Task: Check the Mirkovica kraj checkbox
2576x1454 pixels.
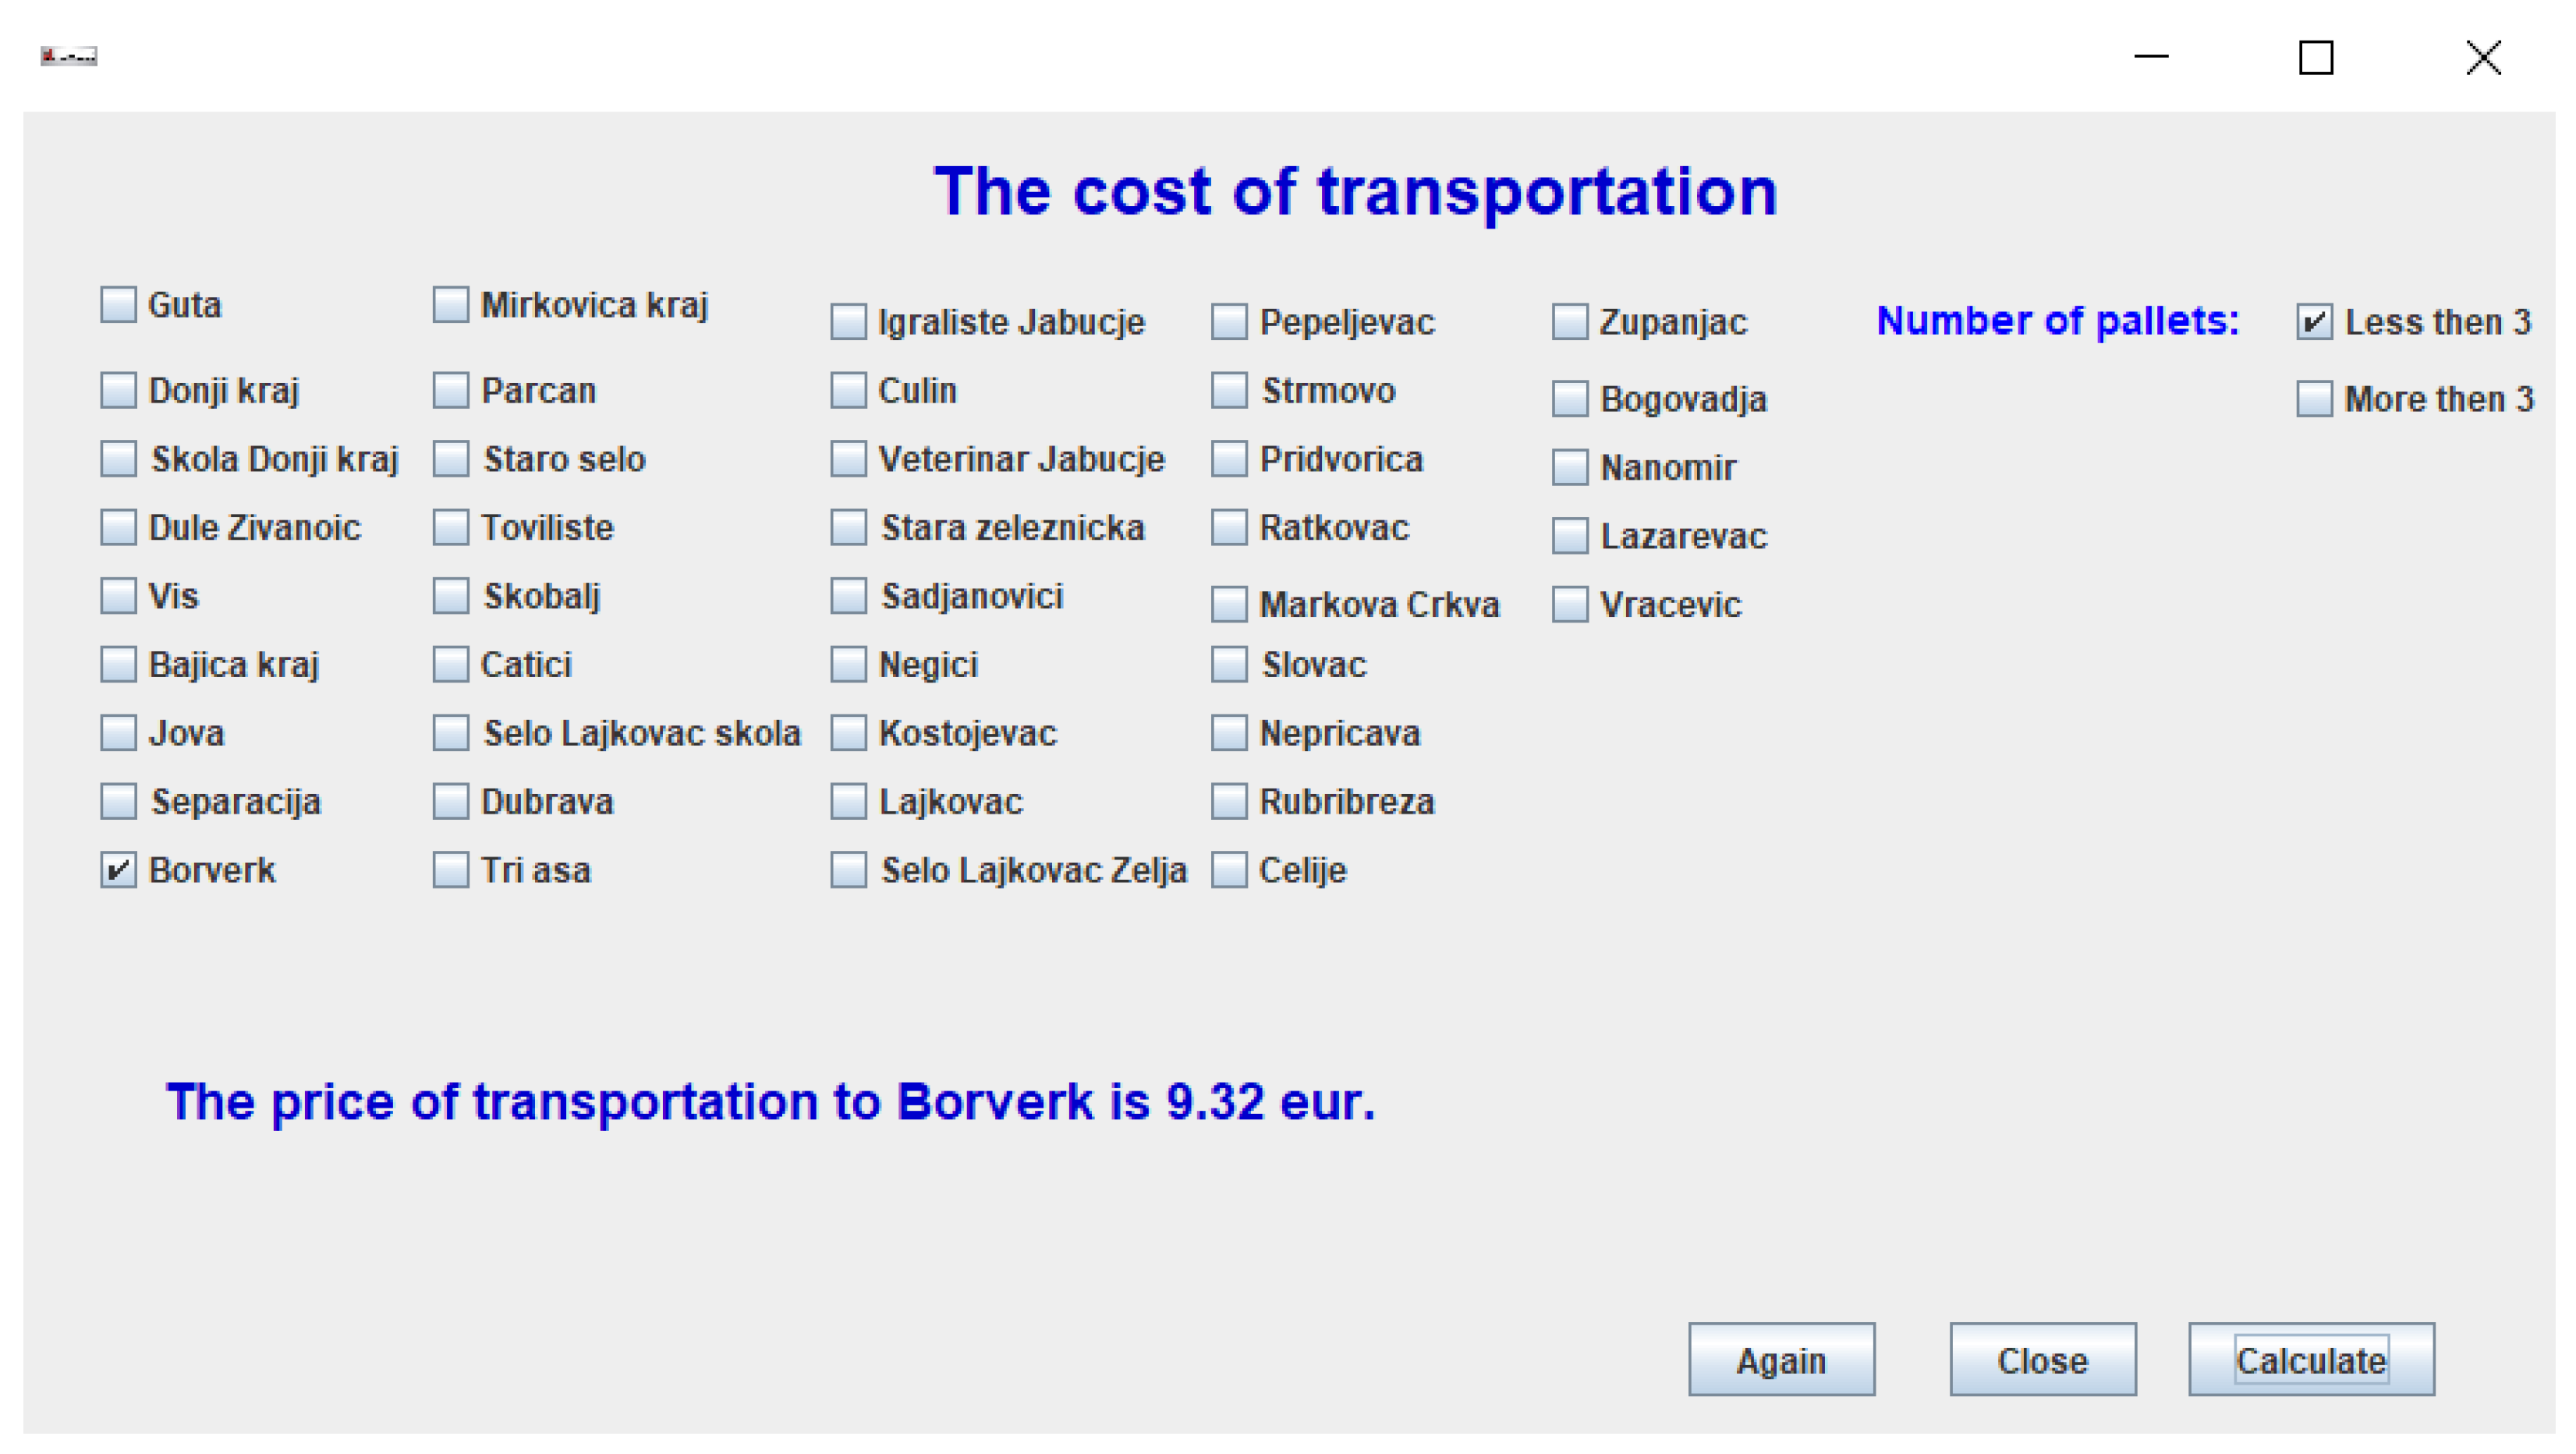Action: coord(451,305)
